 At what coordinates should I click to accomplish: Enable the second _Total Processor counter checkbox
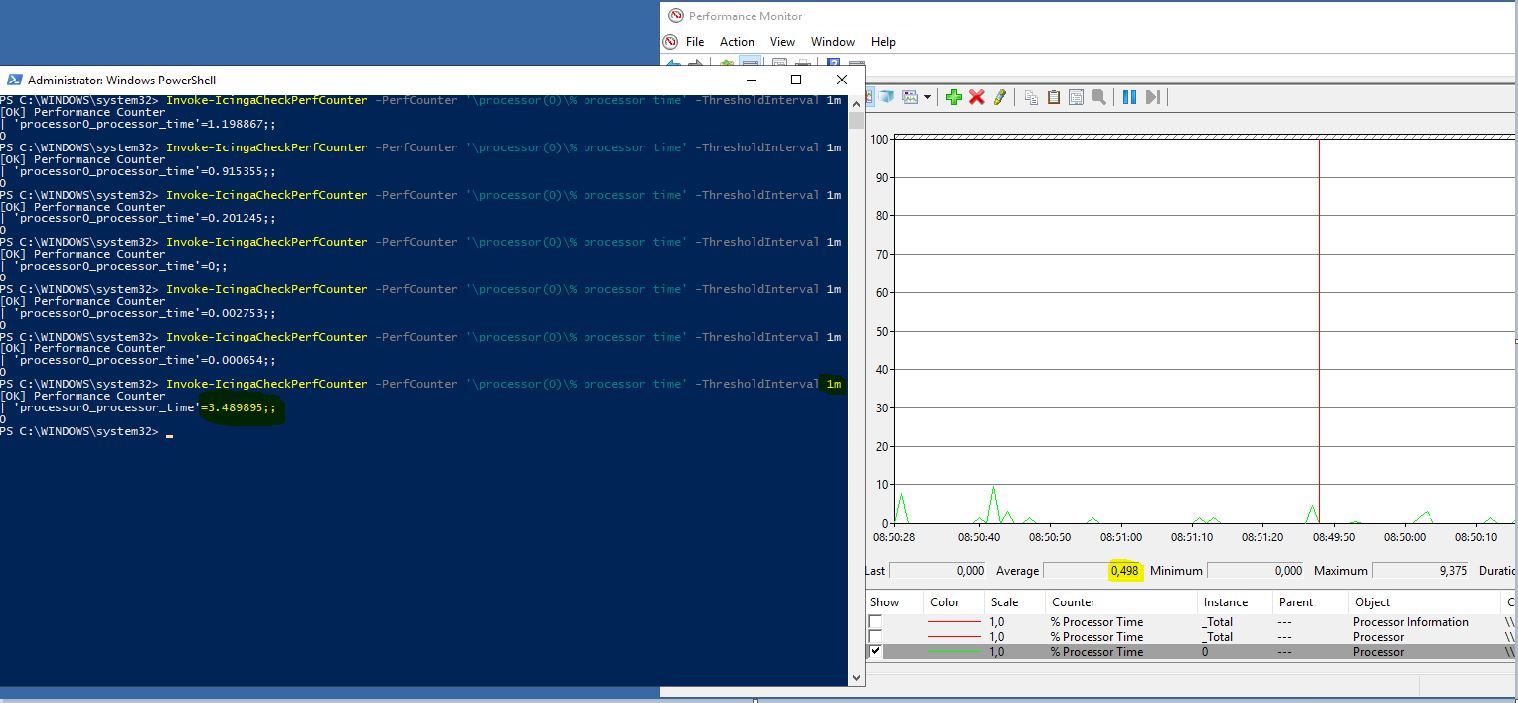pyautogui.click(x=876, y=637)
